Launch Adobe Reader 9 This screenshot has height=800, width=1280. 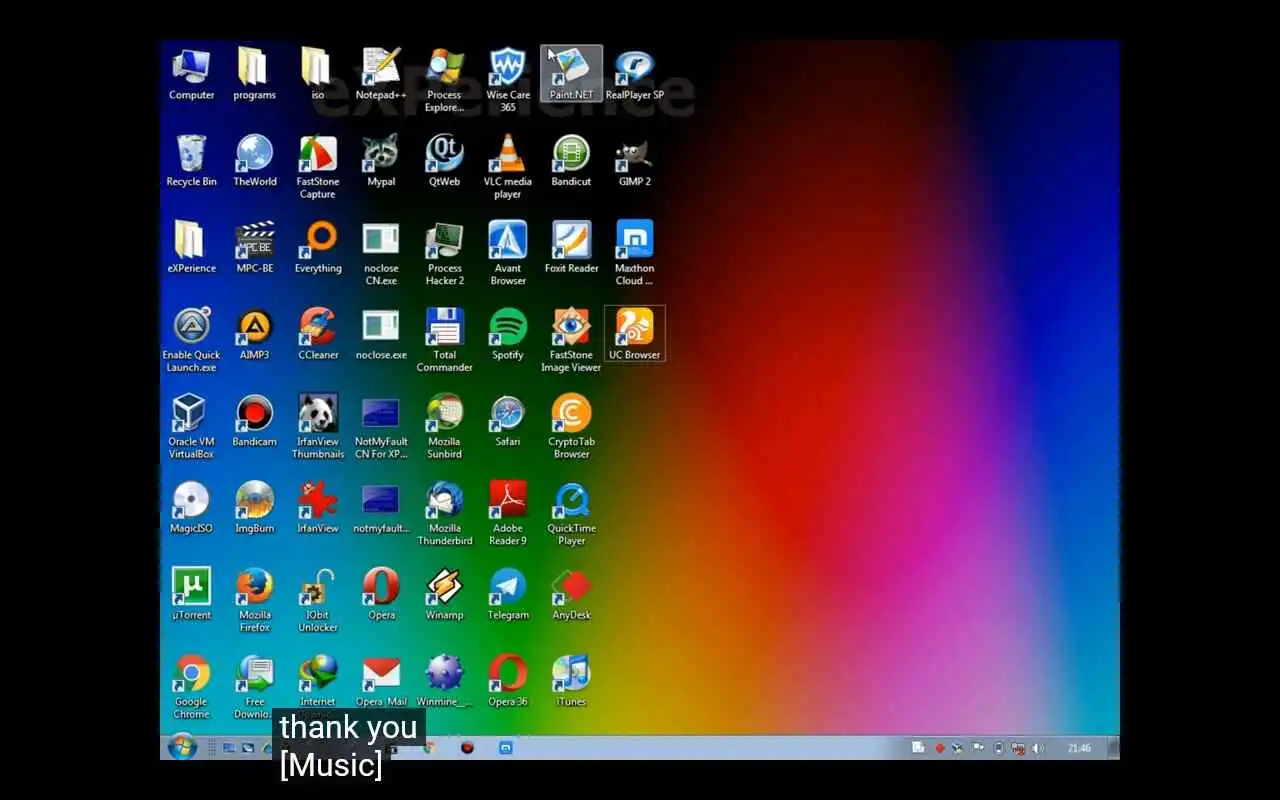[x=508, y=514]
